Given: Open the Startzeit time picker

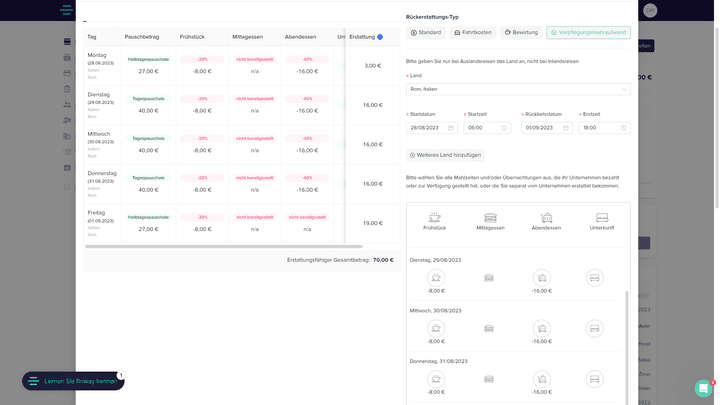Looking at the screenshot, I should click(x=488, y=128).
